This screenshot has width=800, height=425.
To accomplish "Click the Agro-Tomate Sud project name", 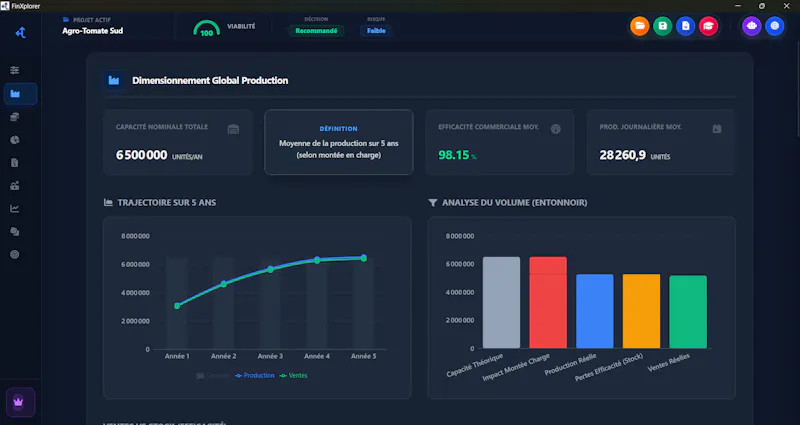I will 92,31.
